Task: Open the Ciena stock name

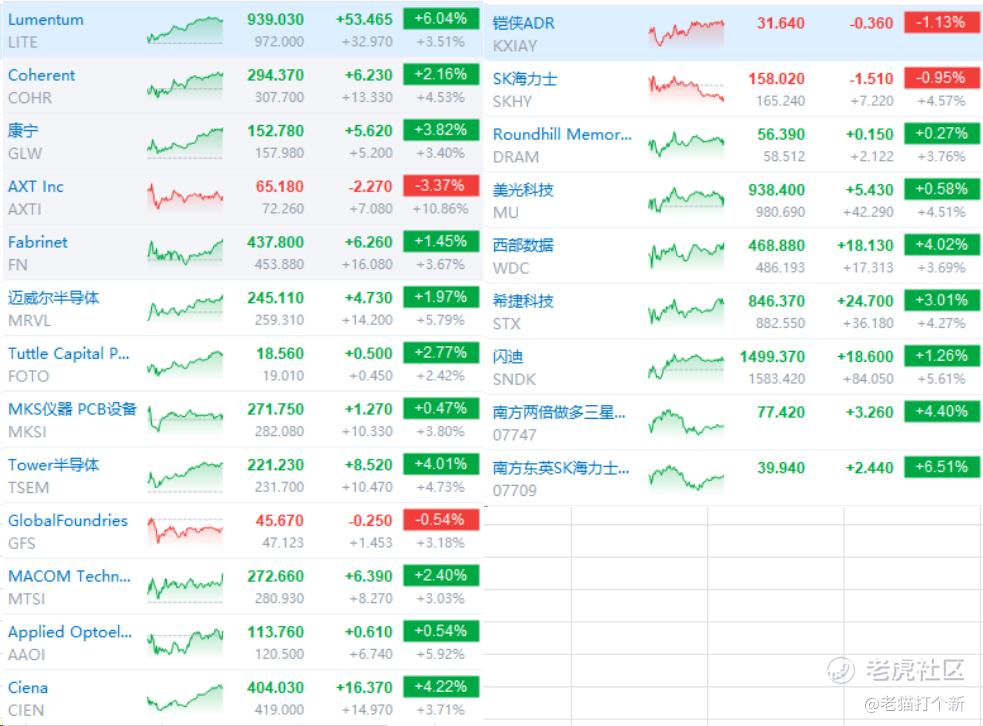Action: (x=28, y=688)
